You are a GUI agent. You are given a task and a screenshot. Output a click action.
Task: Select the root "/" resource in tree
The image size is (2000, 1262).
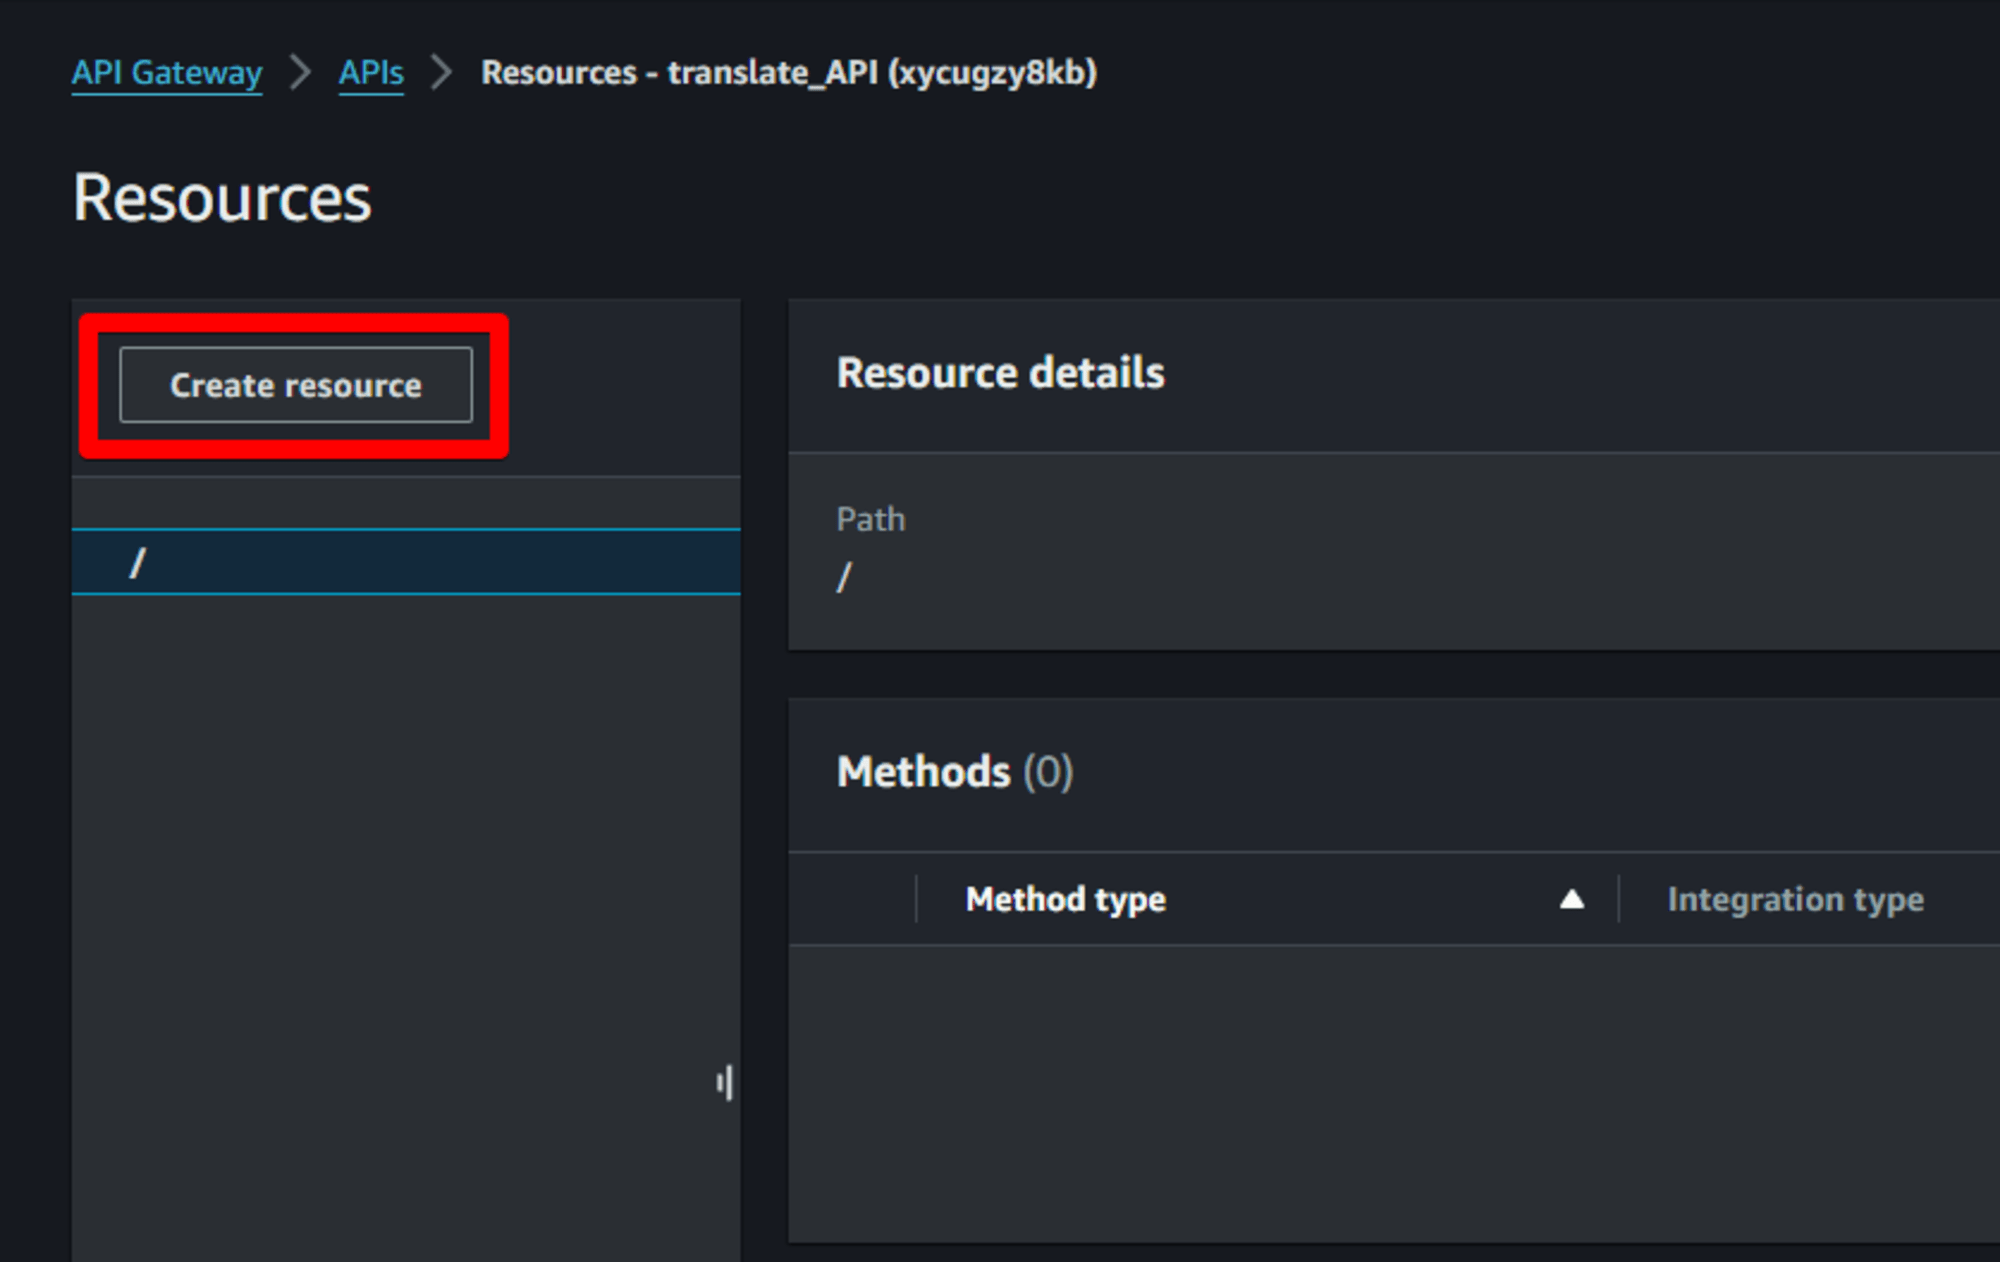pos(406,562)
